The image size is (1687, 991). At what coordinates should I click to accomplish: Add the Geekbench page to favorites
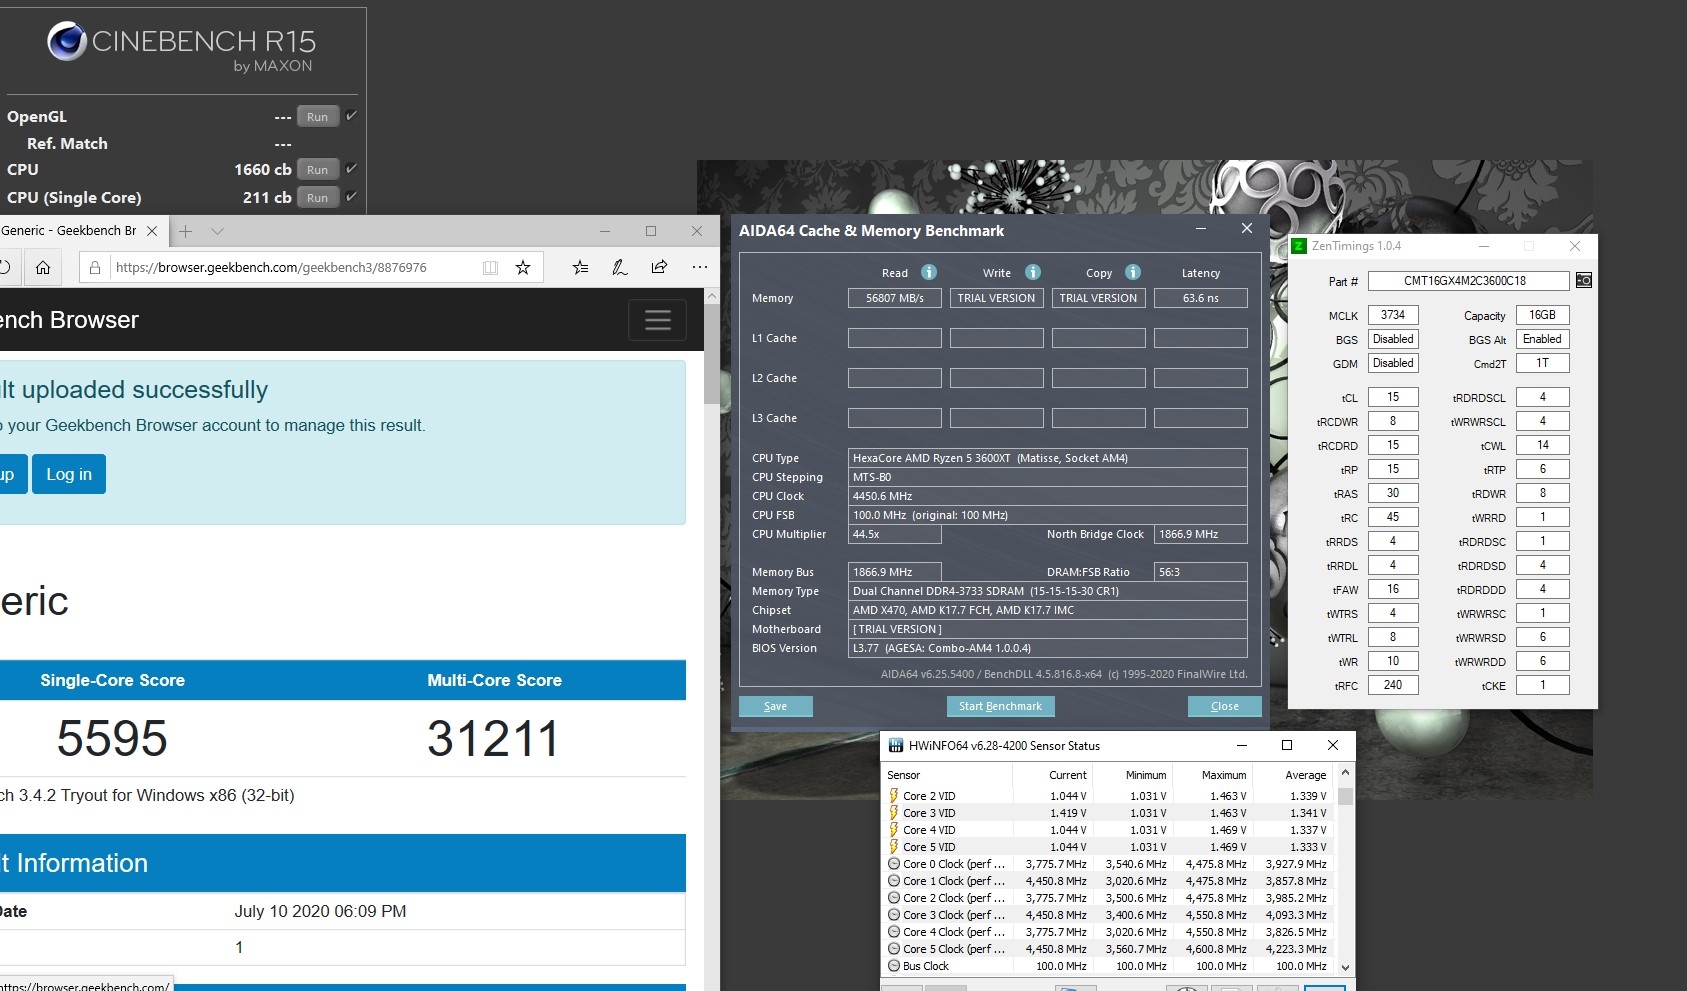tap(522, 267)
